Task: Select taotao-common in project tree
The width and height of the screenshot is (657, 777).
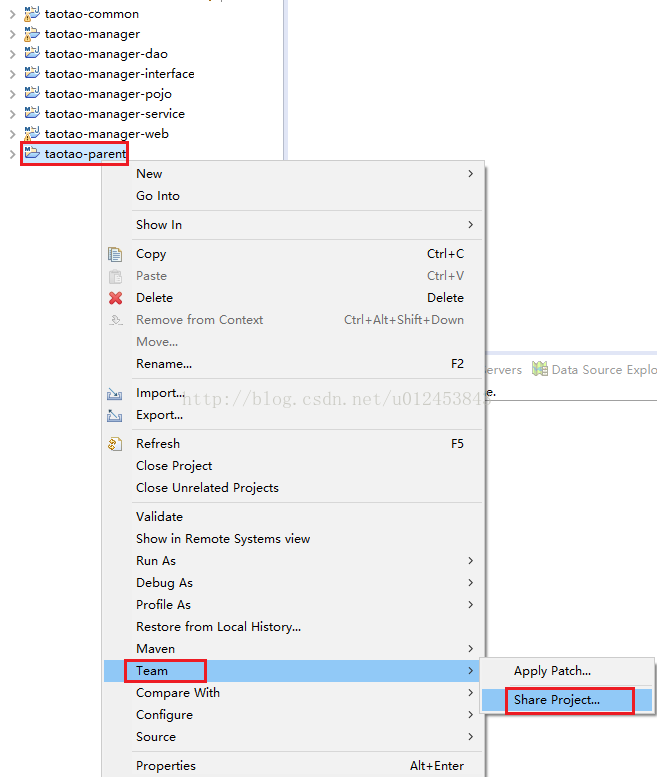Action: coord(92,14)
